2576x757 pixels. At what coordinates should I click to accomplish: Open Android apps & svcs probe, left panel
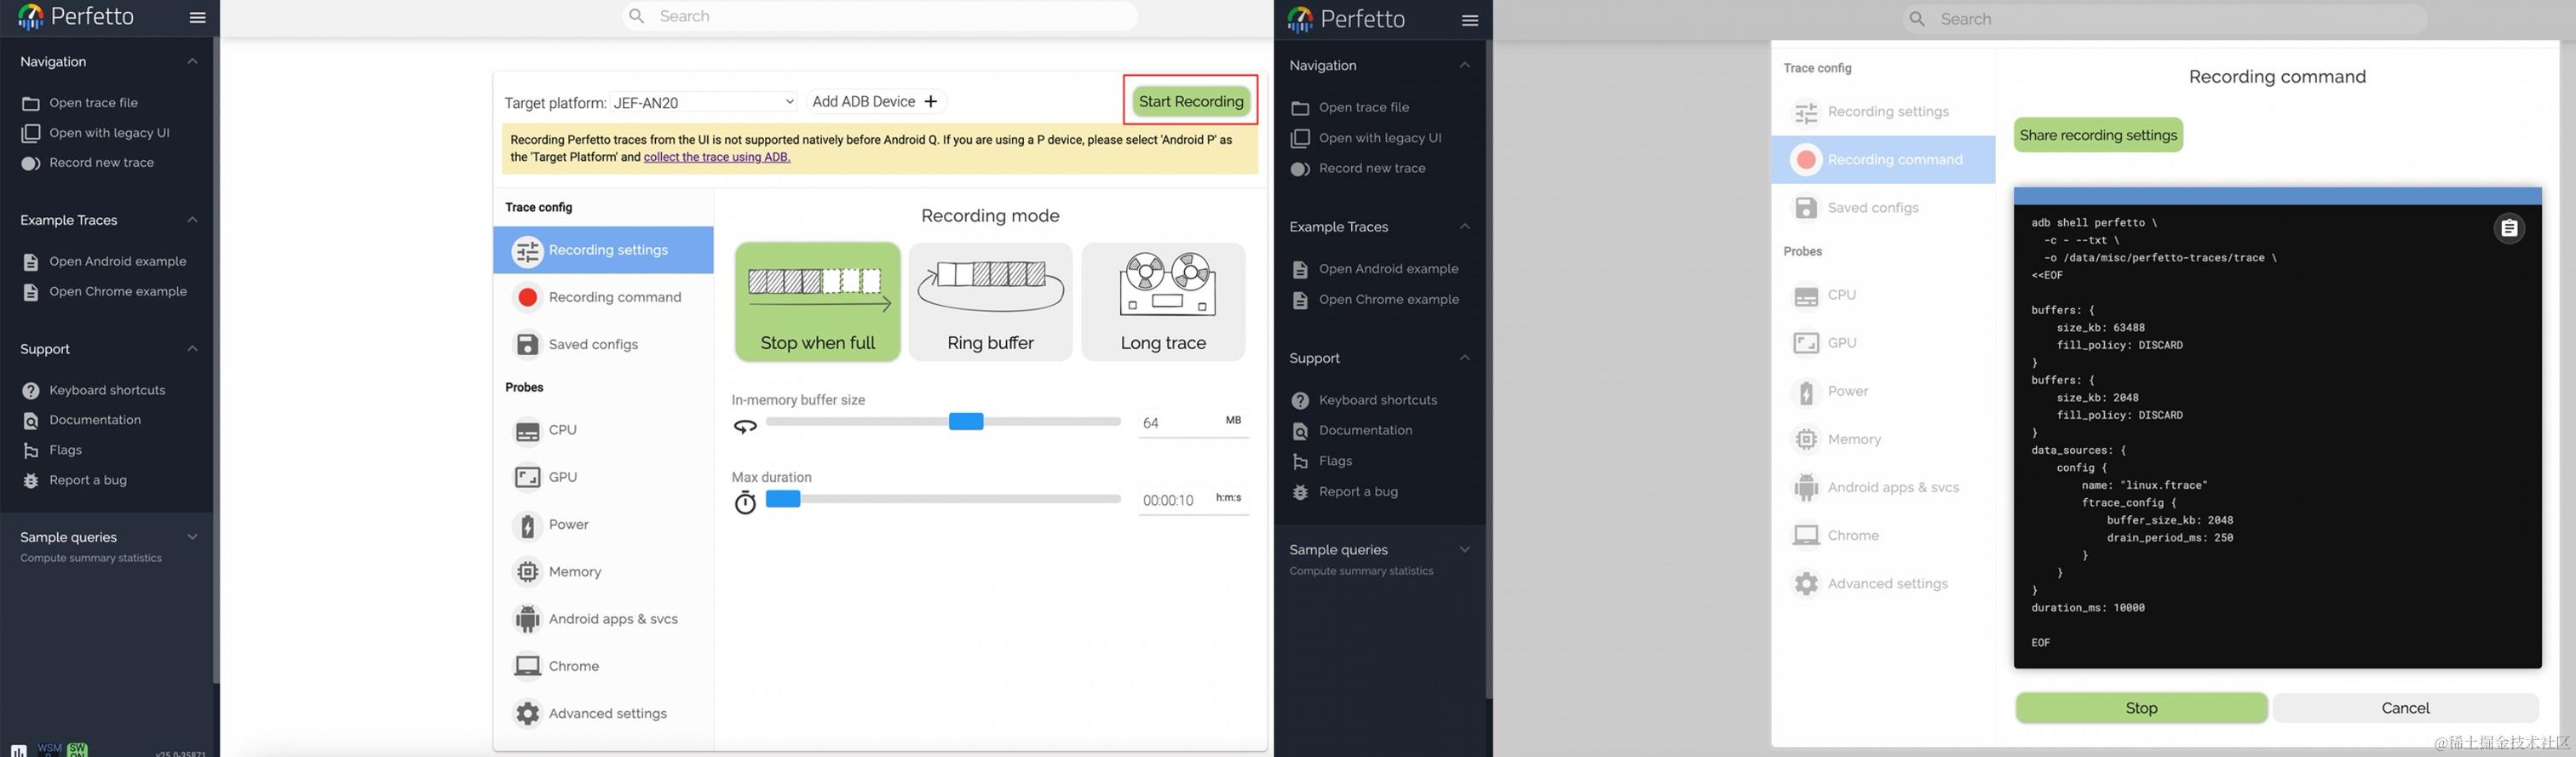coord(603,619)
